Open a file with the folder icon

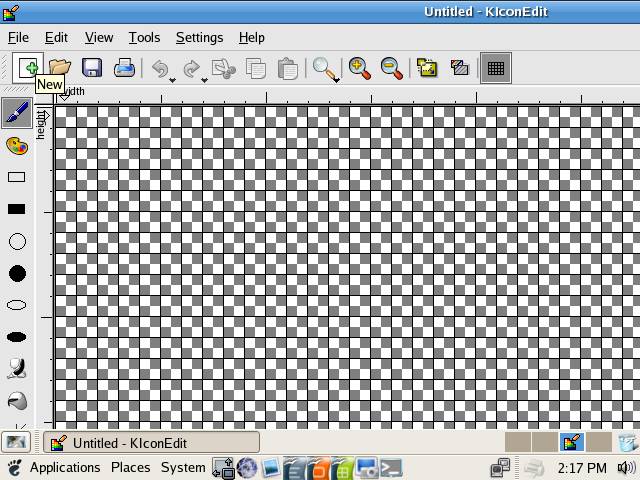[x=60, y=68]
